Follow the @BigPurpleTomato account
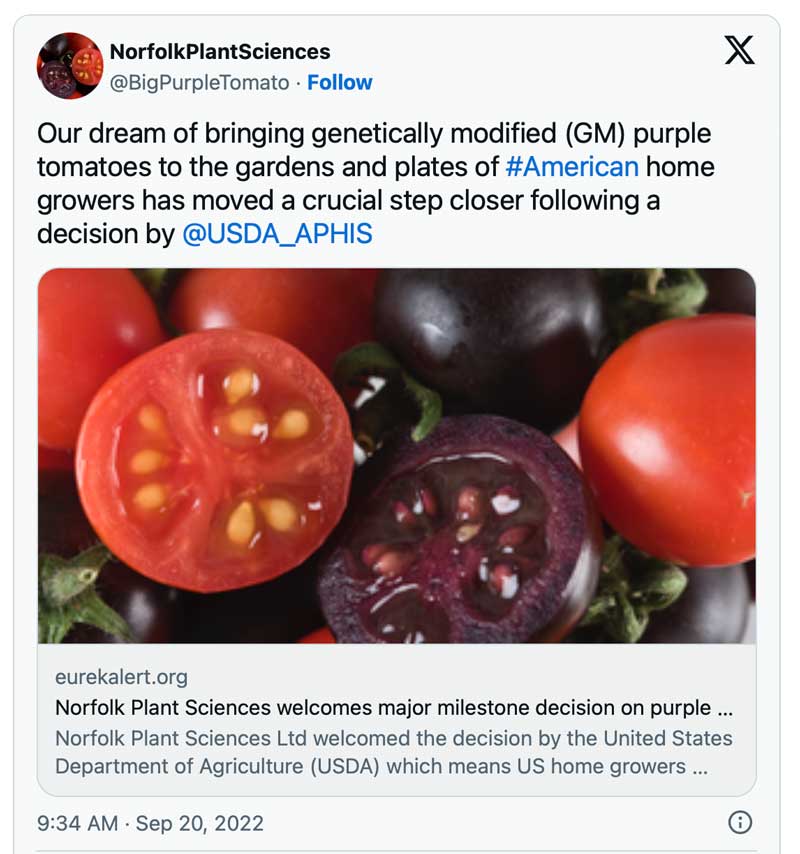Image resolution: width=800 pixels, height=854 pixels. tap(339, 82)
